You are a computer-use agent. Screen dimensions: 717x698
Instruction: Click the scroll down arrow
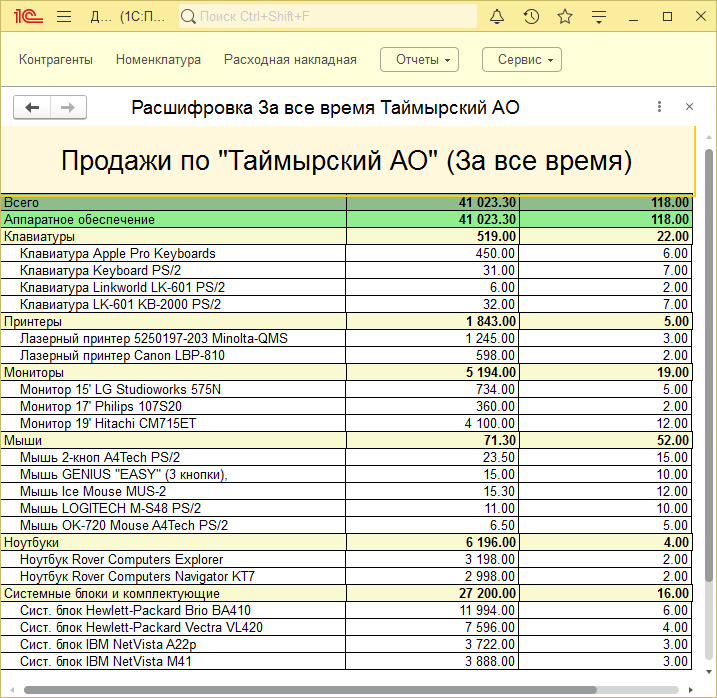tap(709, 672)
